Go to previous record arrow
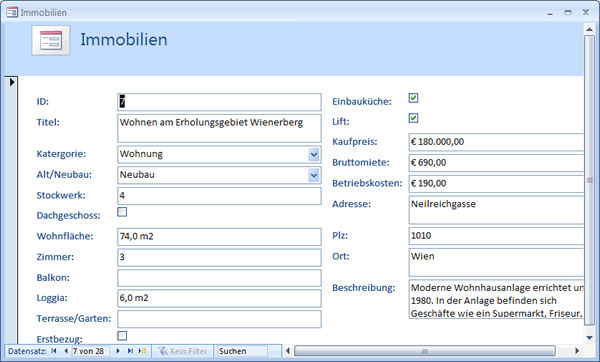The width and height of the screenshot is (600, 362). pyautogui.click(x=66, y=351)
